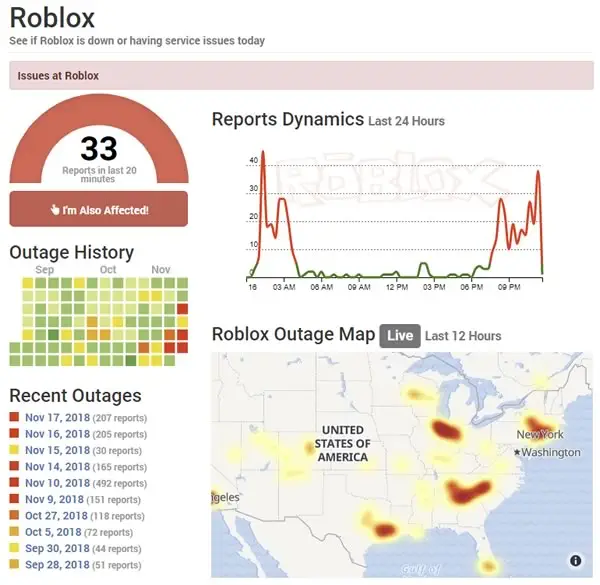Click the Last 12 Hours label

[463, 336]
